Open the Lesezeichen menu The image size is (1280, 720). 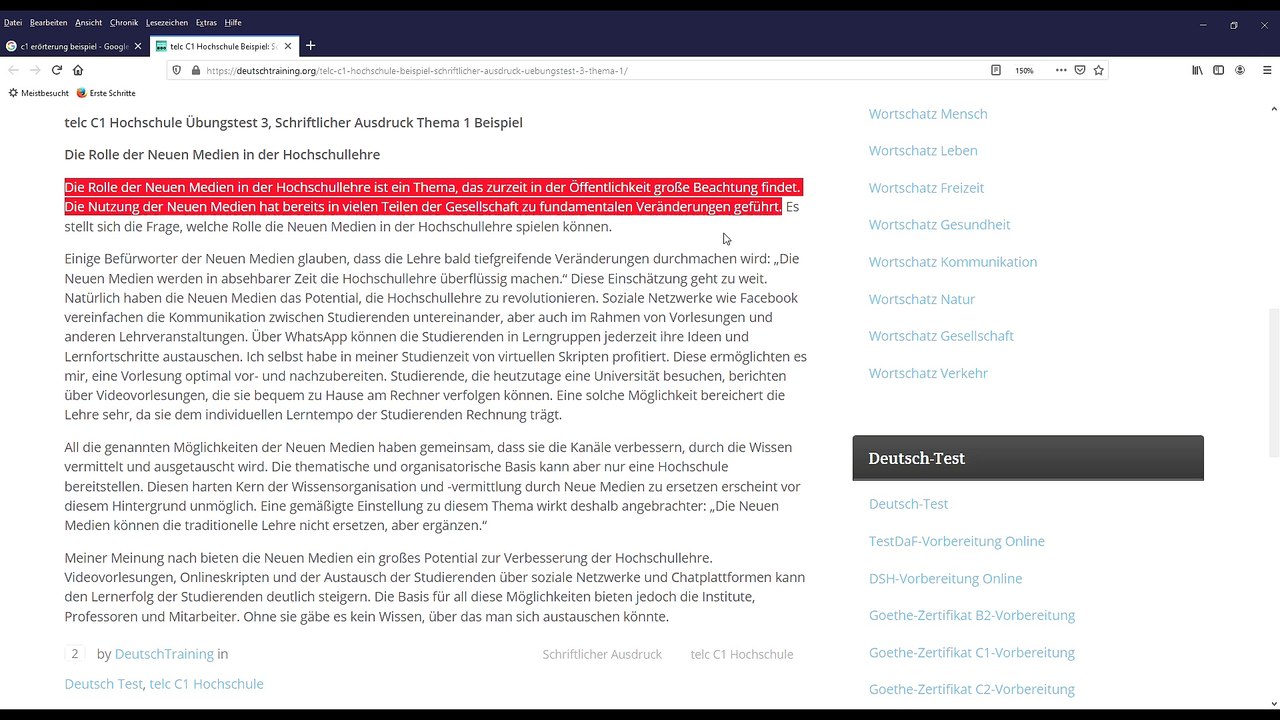coord(167,22)
